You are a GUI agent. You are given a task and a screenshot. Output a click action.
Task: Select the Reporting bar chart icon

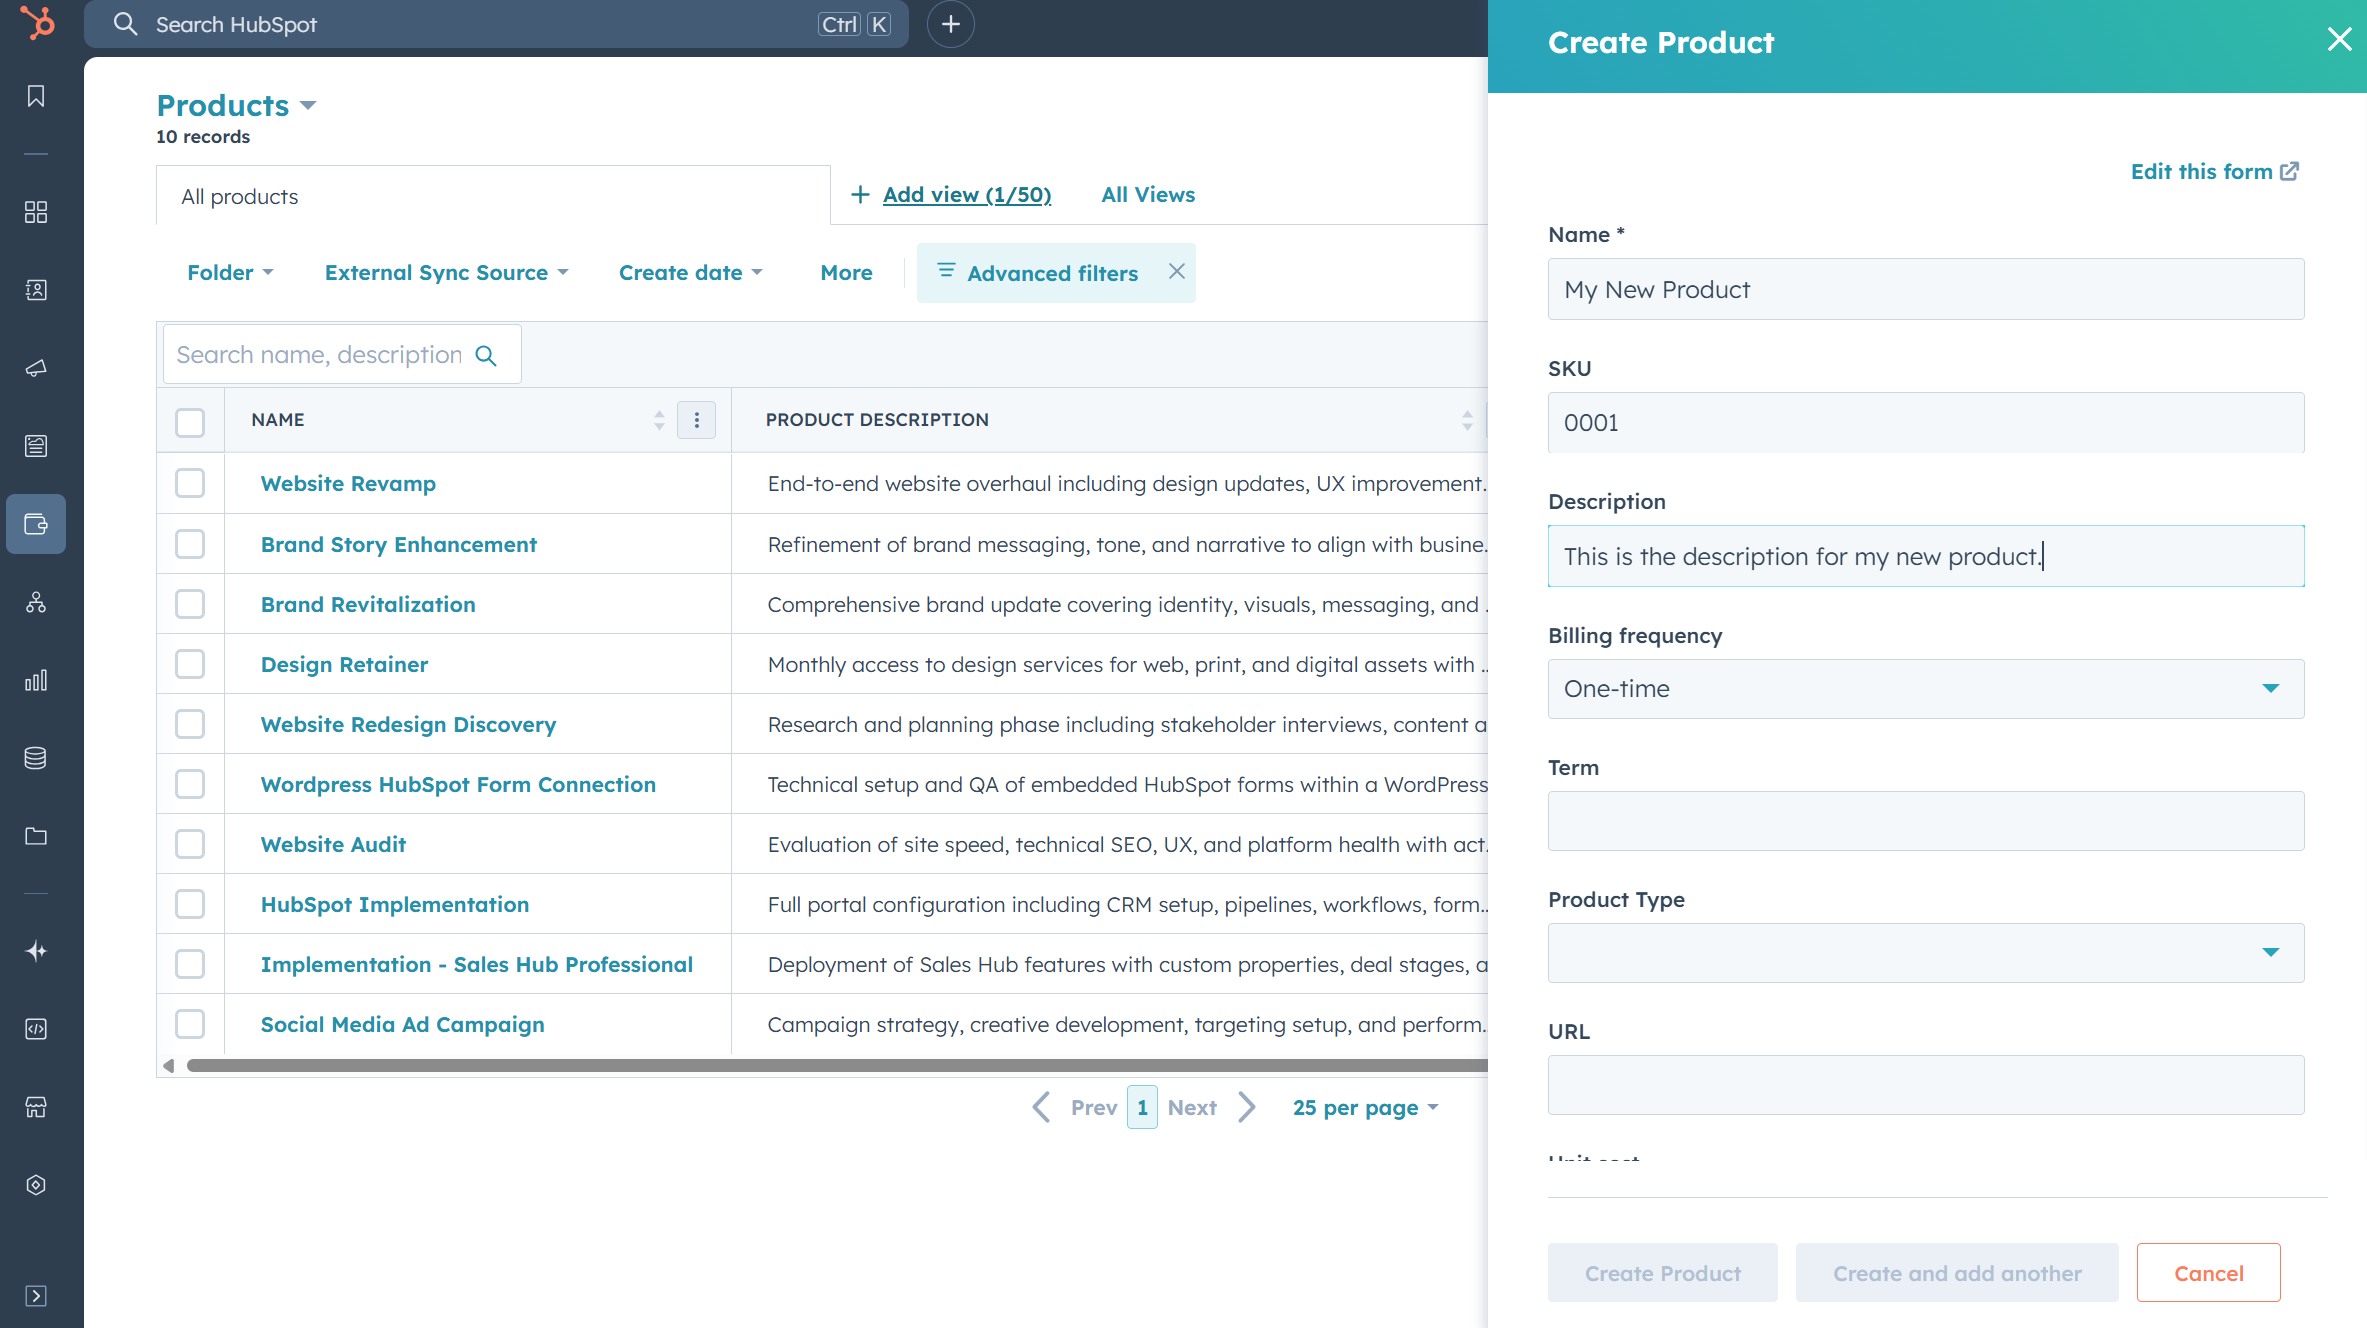(x=36, y=681)
